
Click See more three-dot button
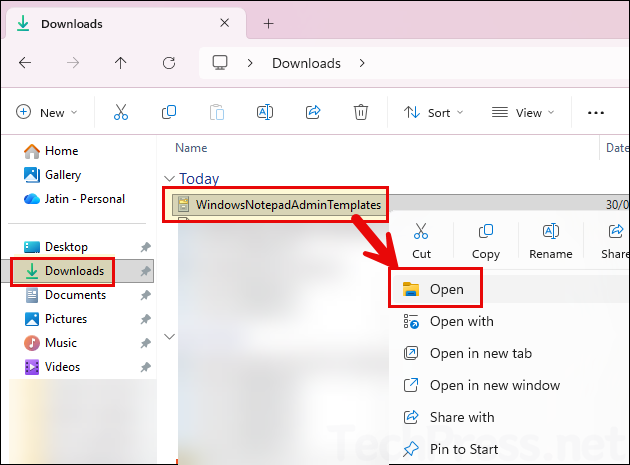pos(596,113)
